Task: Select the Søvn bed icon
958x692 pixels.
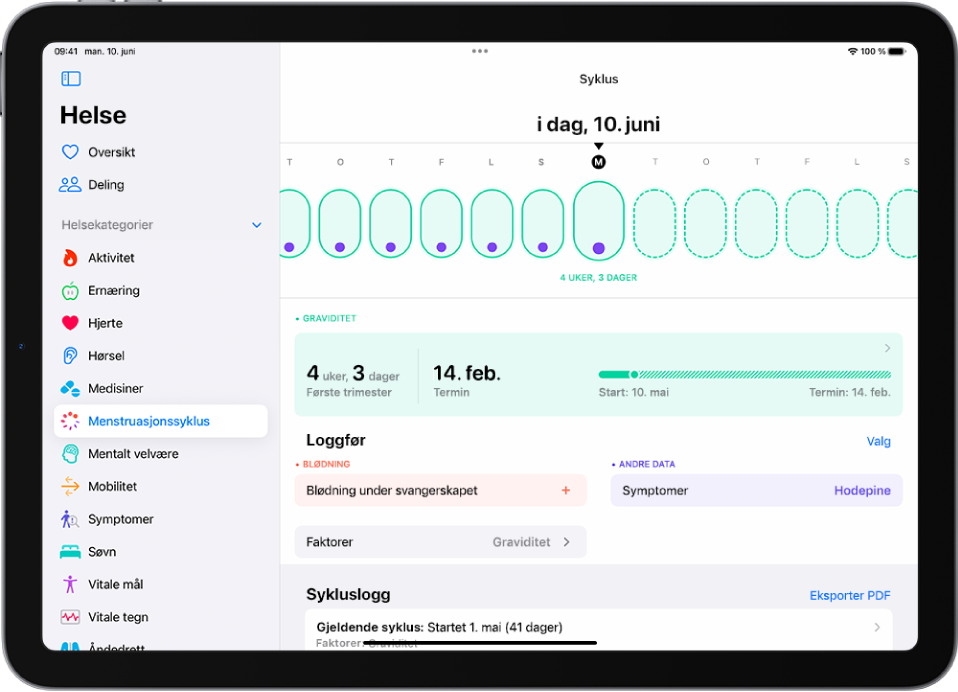Action: click(70, 552)
